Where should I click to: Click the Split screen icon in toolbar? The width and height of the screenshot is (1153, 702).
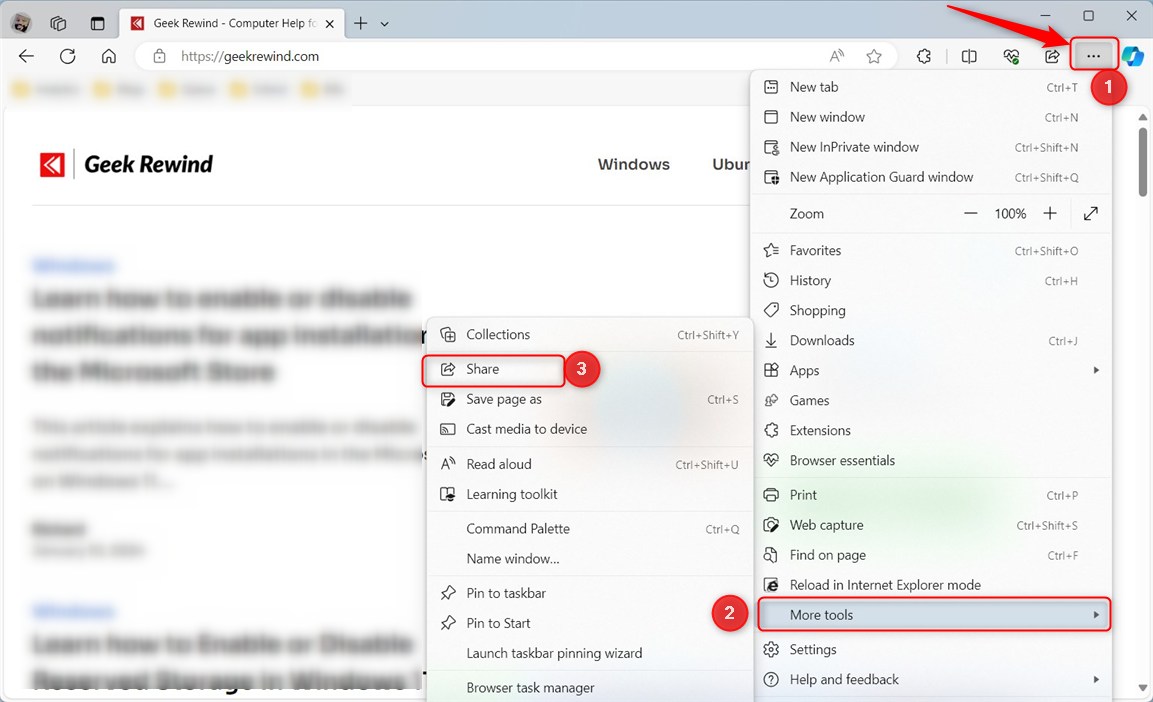[968, 56]
